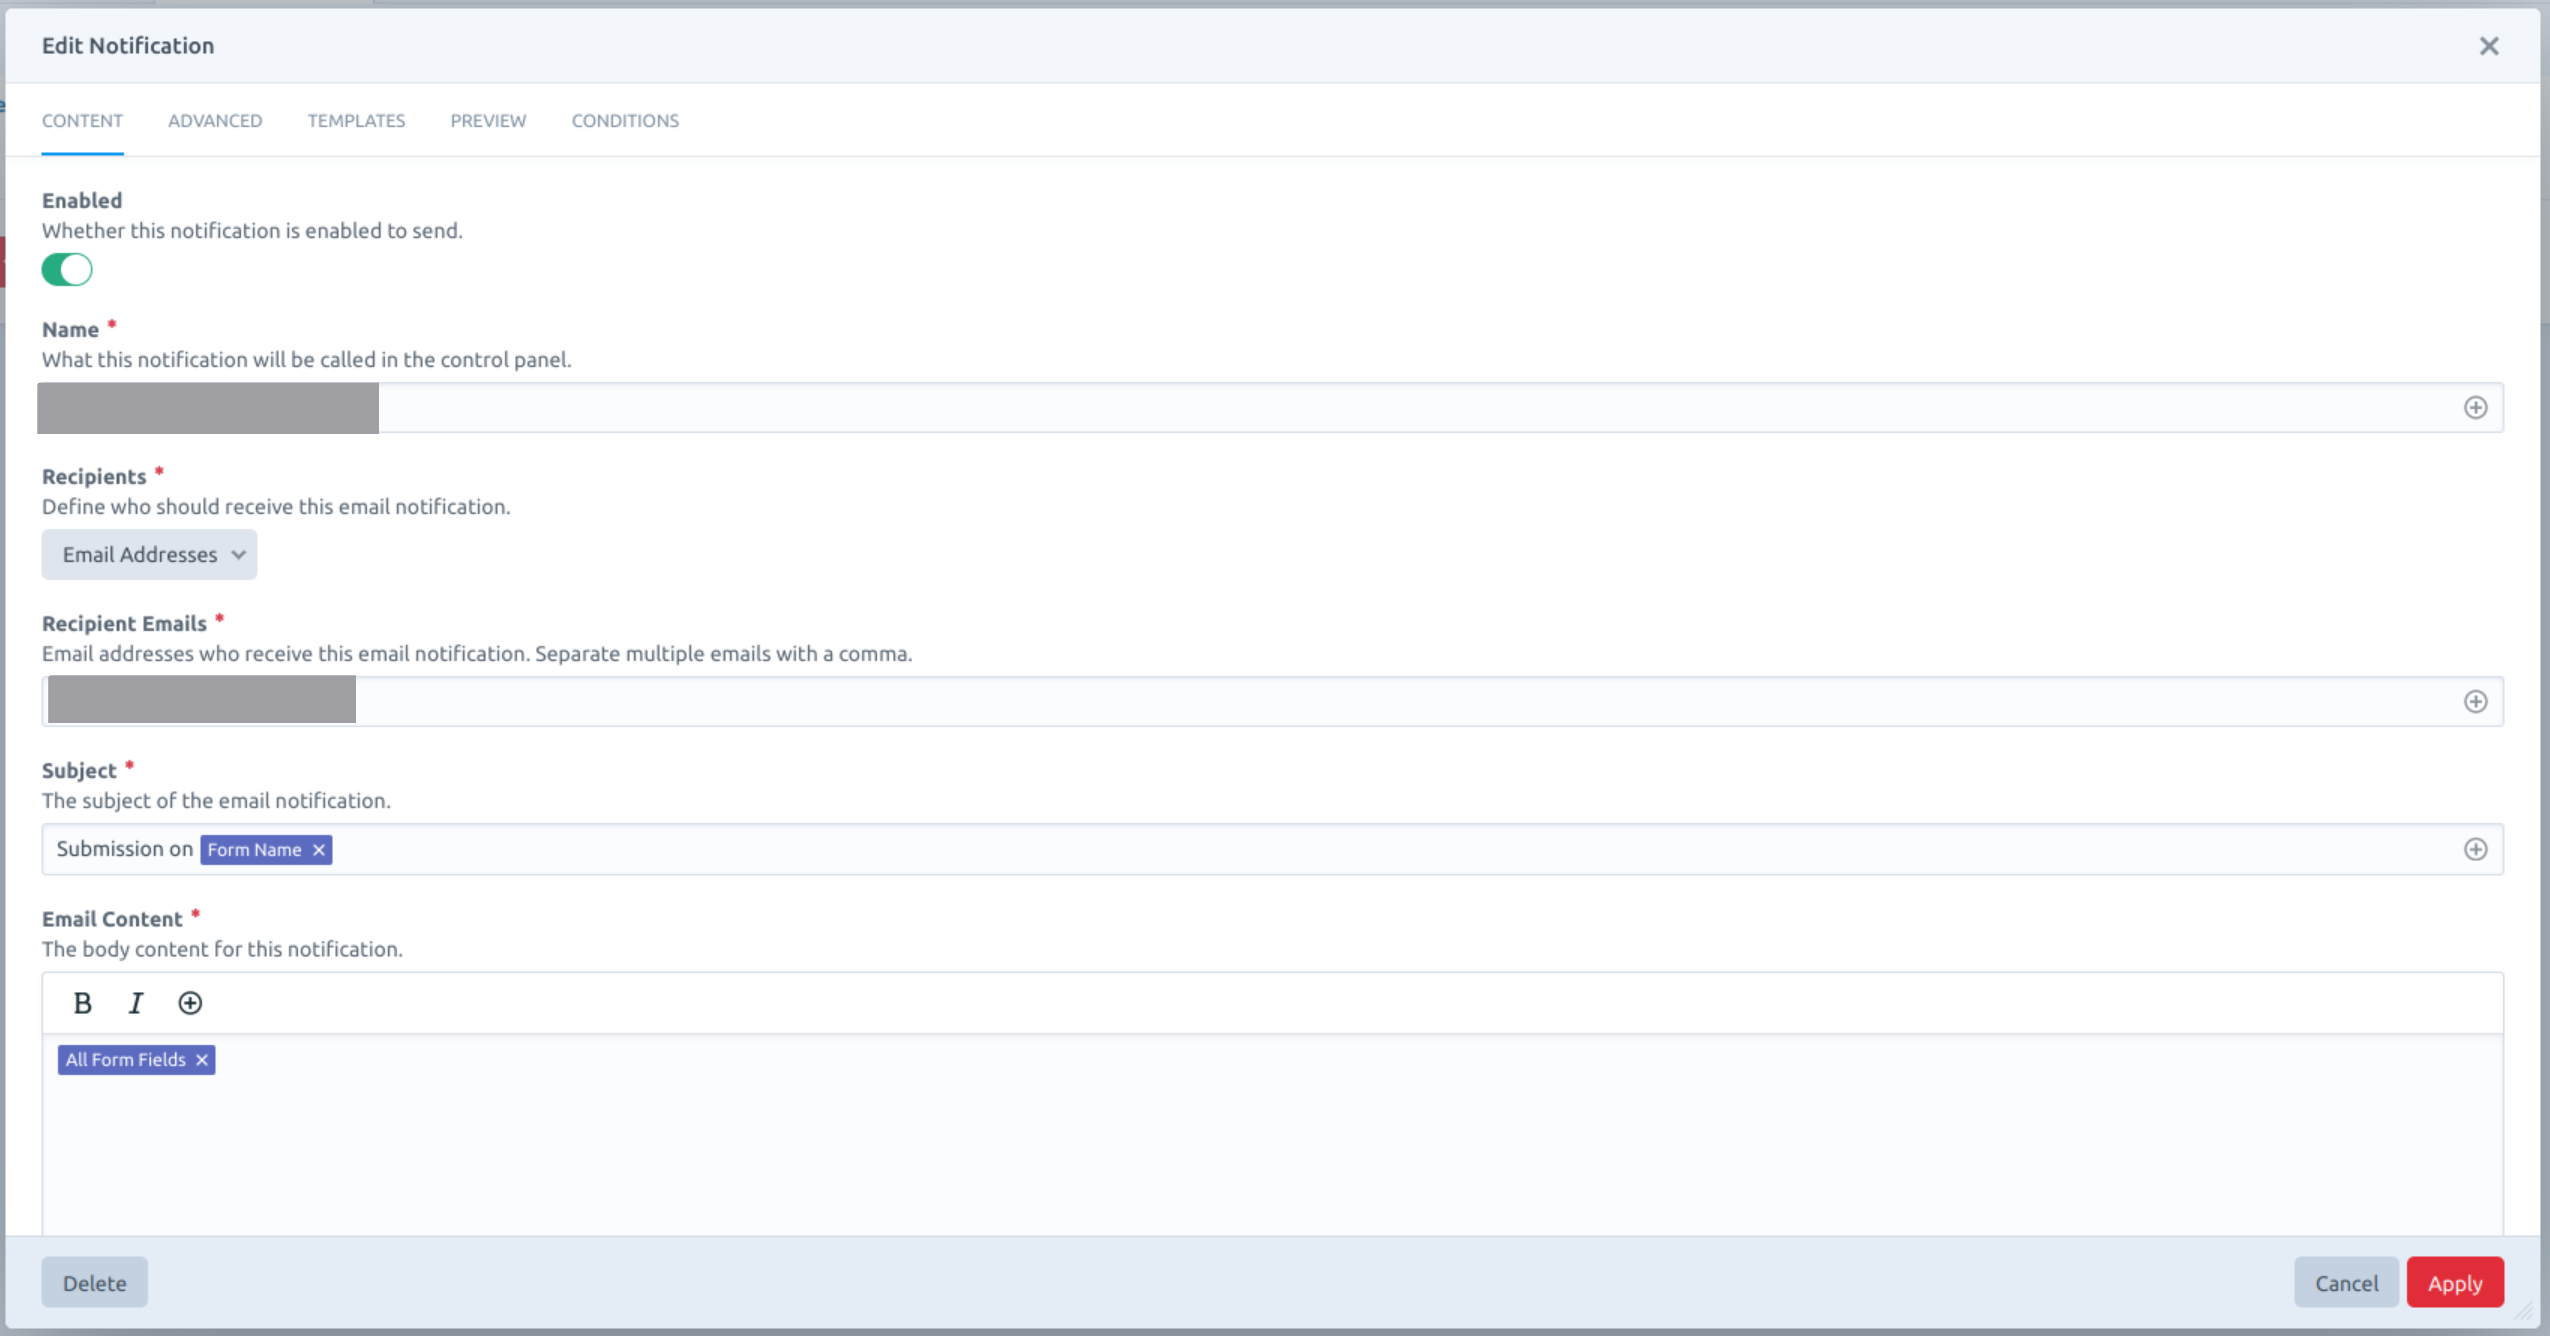The width and height of the screenshot is (2550, 1336).
Task: Disable the notification with the Enabled toggle
Action: [66, 269]
